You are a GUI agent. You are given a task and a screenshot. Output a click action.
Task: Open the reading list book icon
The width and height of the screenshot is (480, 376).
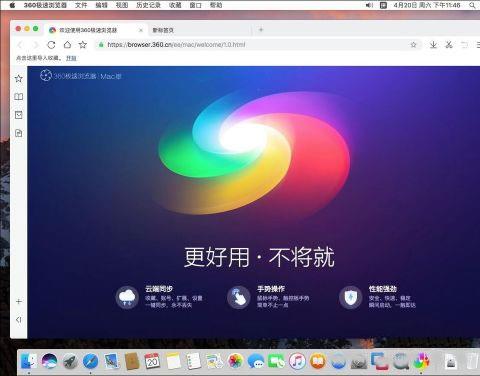point(19,97)
